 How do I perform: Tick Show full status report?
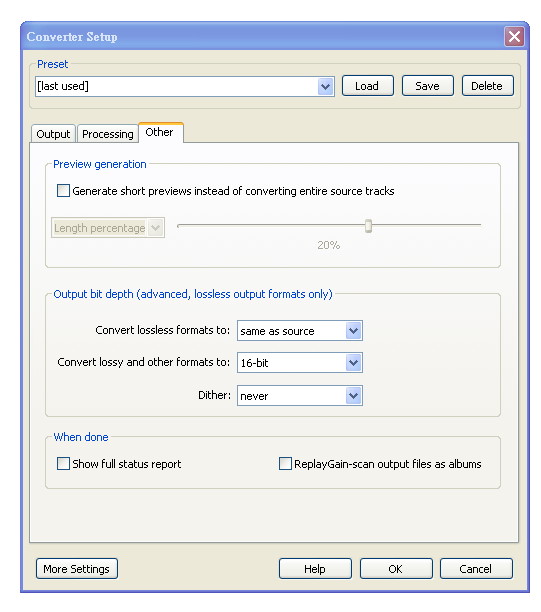click(63, 464)
